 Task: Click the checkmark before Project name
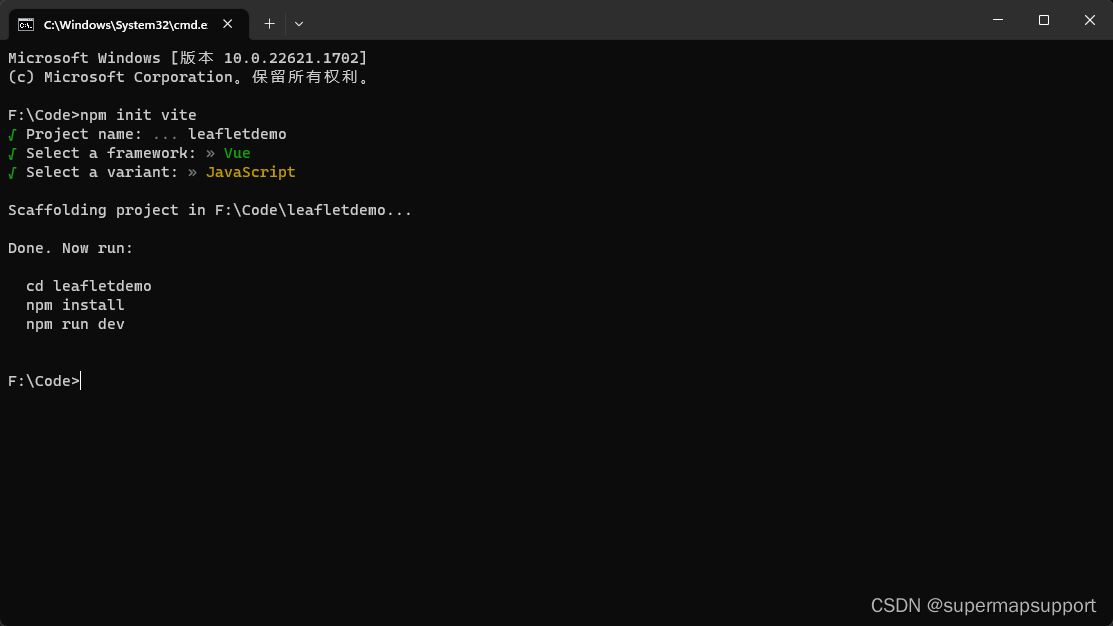(x=13, y=133)
